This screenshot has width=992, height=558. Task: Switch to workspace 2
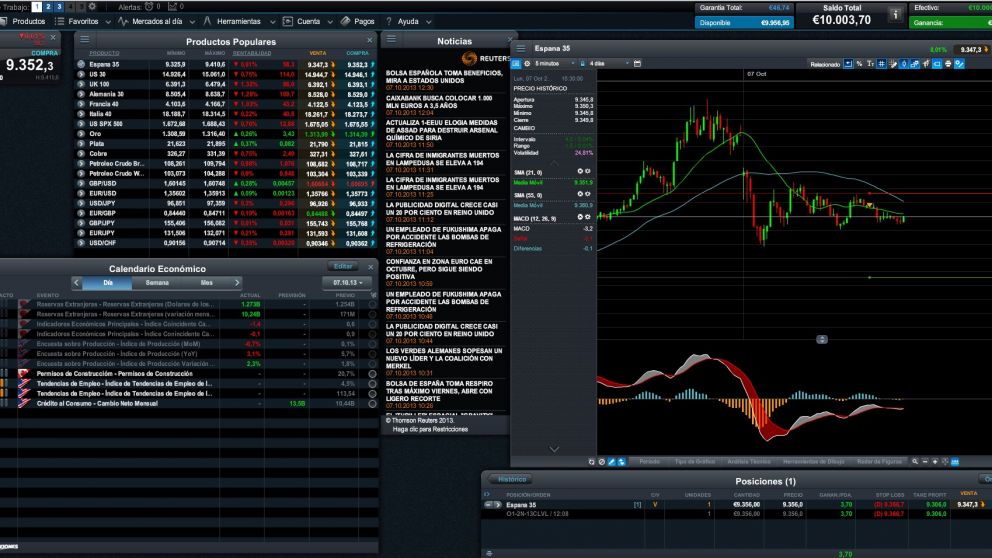(48, 6)
